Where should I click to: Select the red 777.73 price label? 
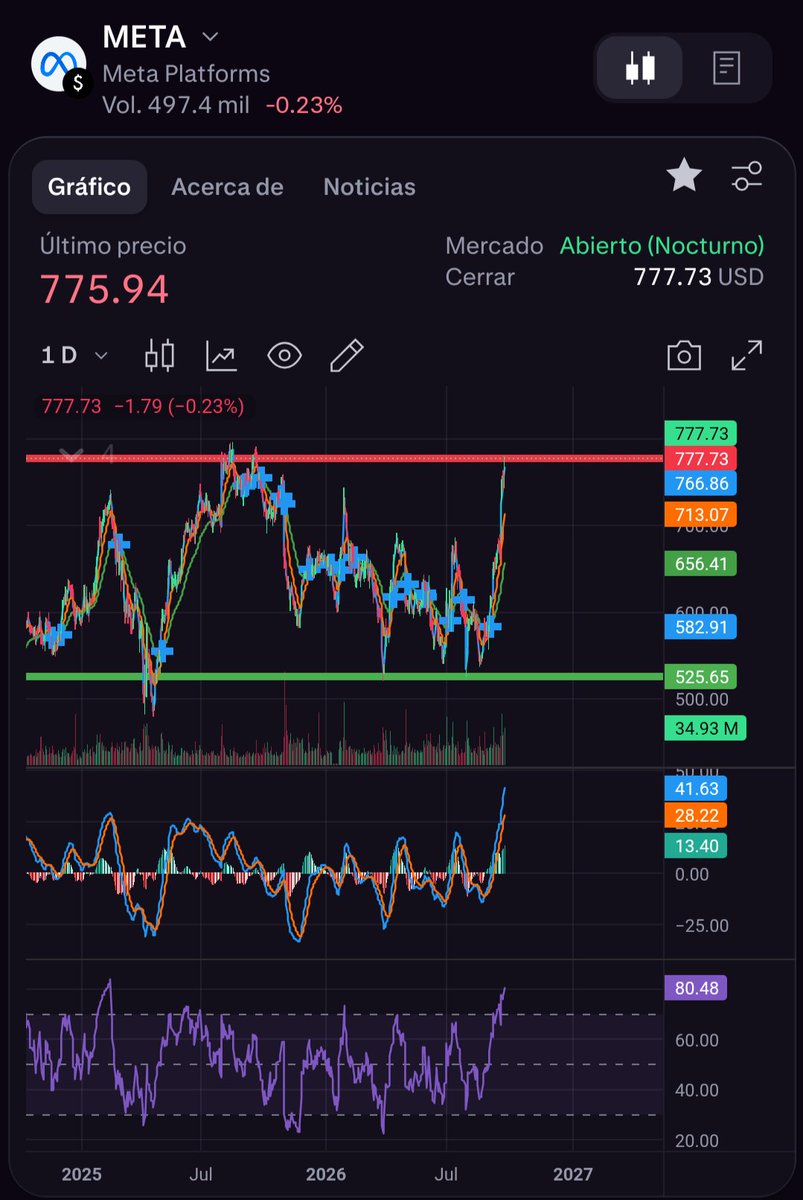pos(700,458)
